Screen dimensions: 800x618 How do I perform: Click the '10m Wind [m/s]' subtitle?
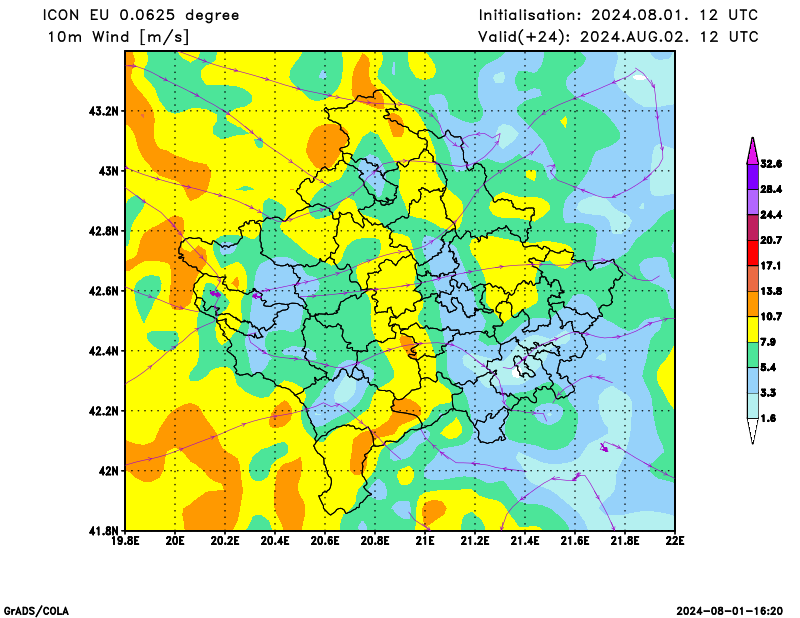coord(118,37)
